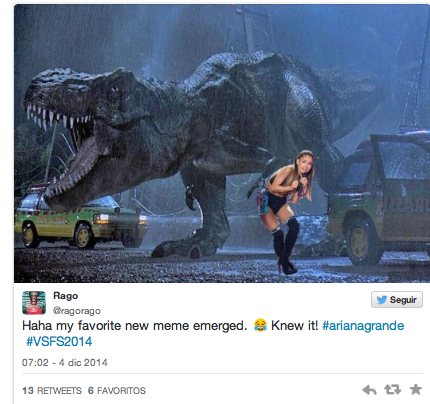Viewport: 430px width, 404px height.
Task: Click the crying-laughing emoji in tweet
Action: pyautogui.click(x=260, y=325)
